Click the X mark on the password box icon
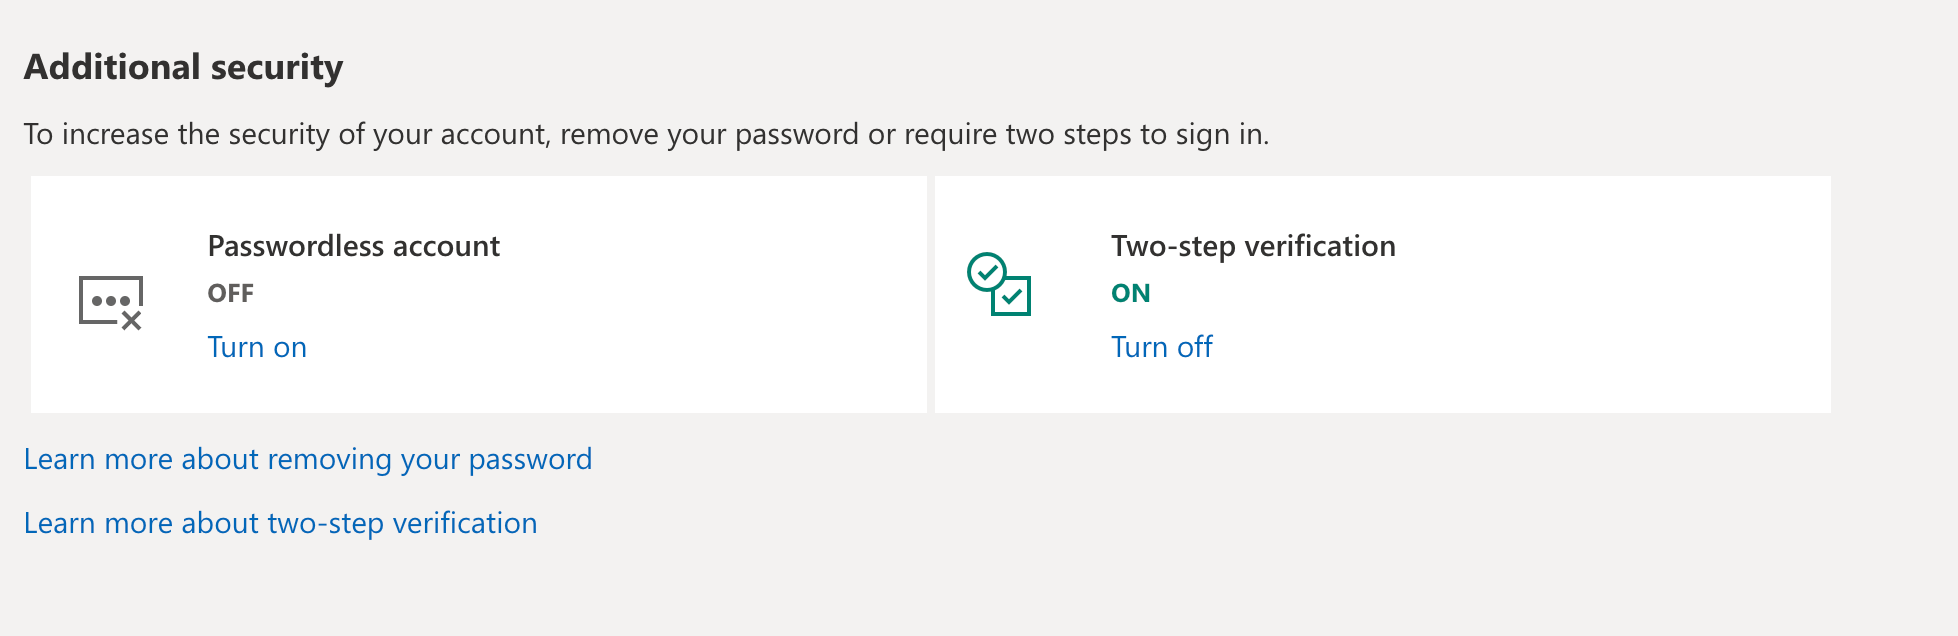Screen dimensions: 1958x636 (x=133, y=321)
